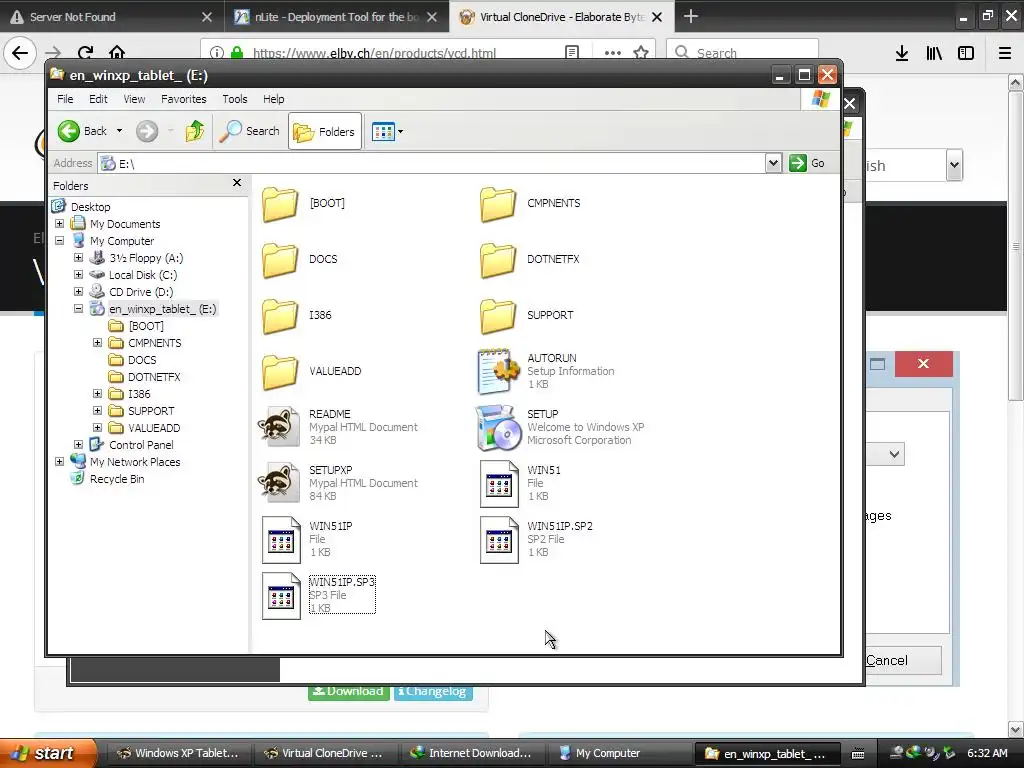Select the WIN51 file icon
The height and width of the screenshot is (768, 1024).
pos(499,484)
